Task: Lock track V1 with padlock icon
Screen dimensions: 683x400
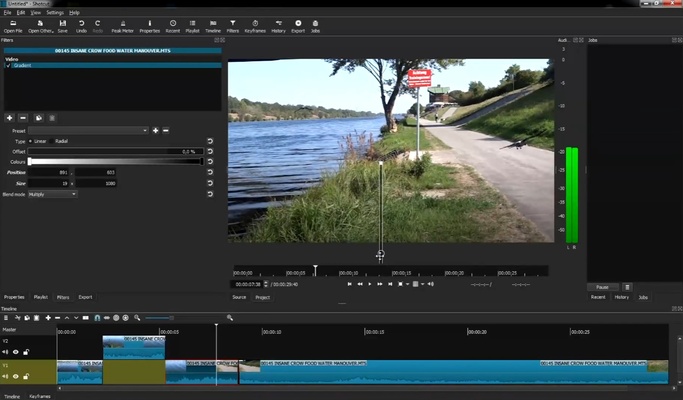Action: [x=26, y=376]
